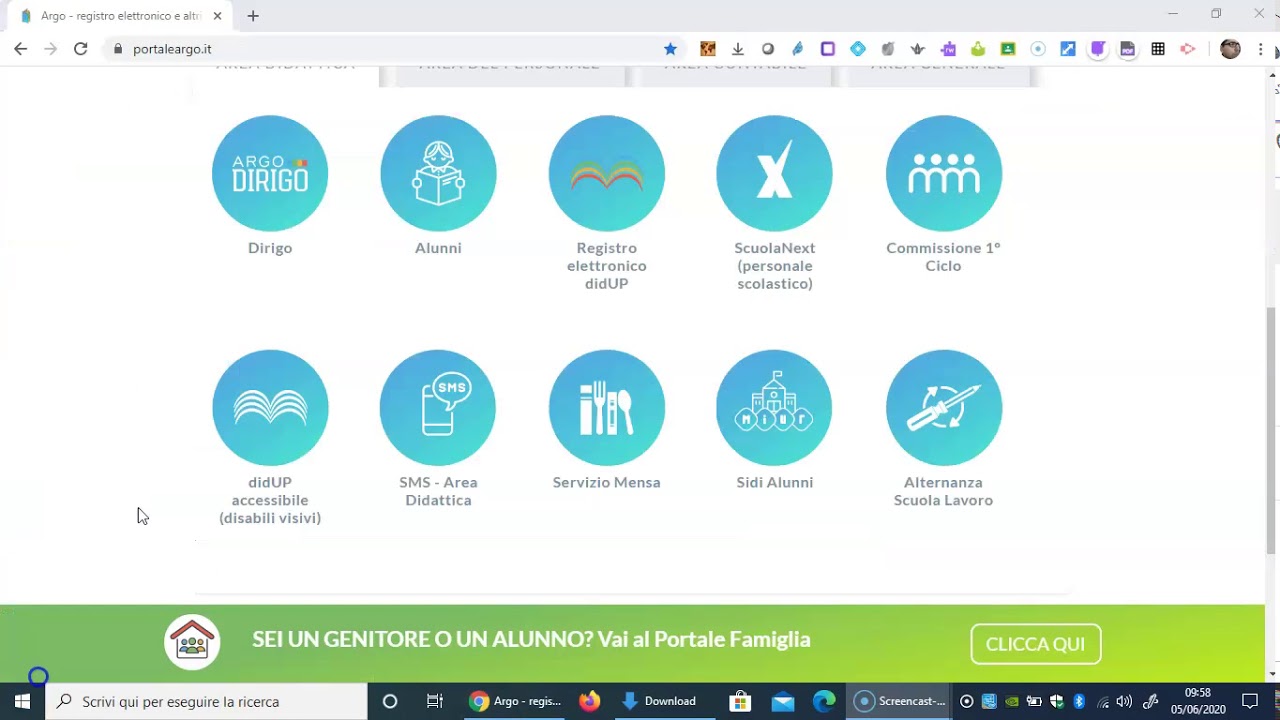The height and width of the screenshot is (720, 1280).
Task: Launch the Alunni student icon
Action: click(x=438, y=173)
